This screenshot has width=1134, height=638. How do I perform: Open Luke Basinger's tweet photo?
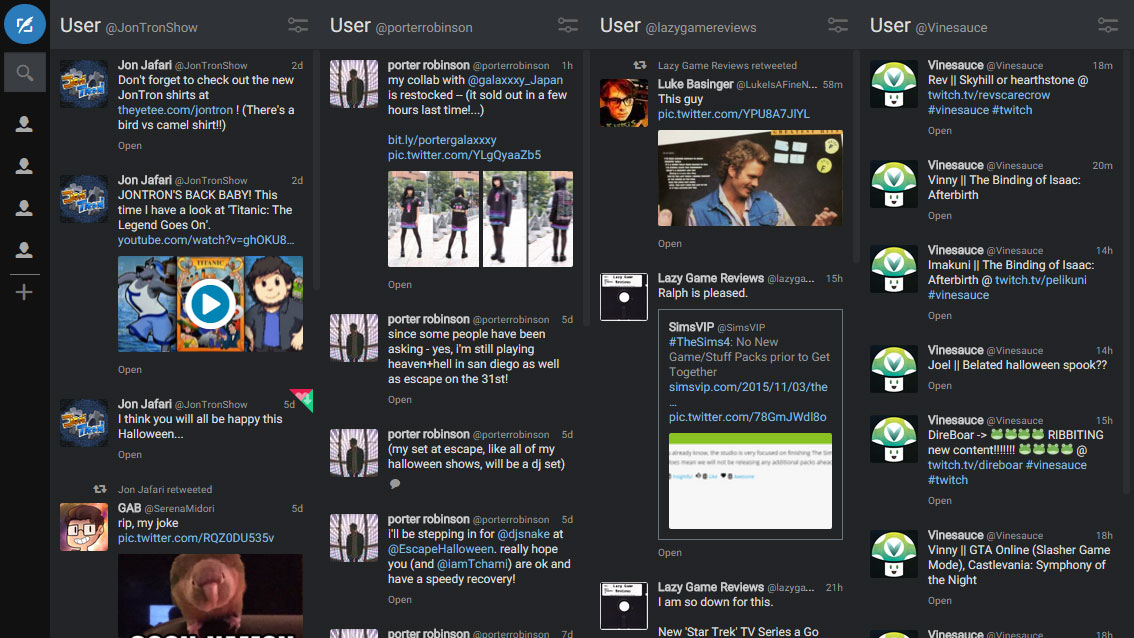coord(750,178)
